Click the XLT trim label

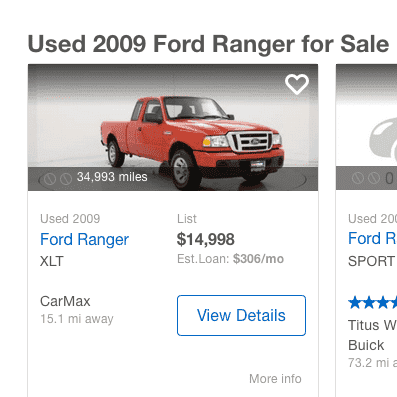coord(52,261)
